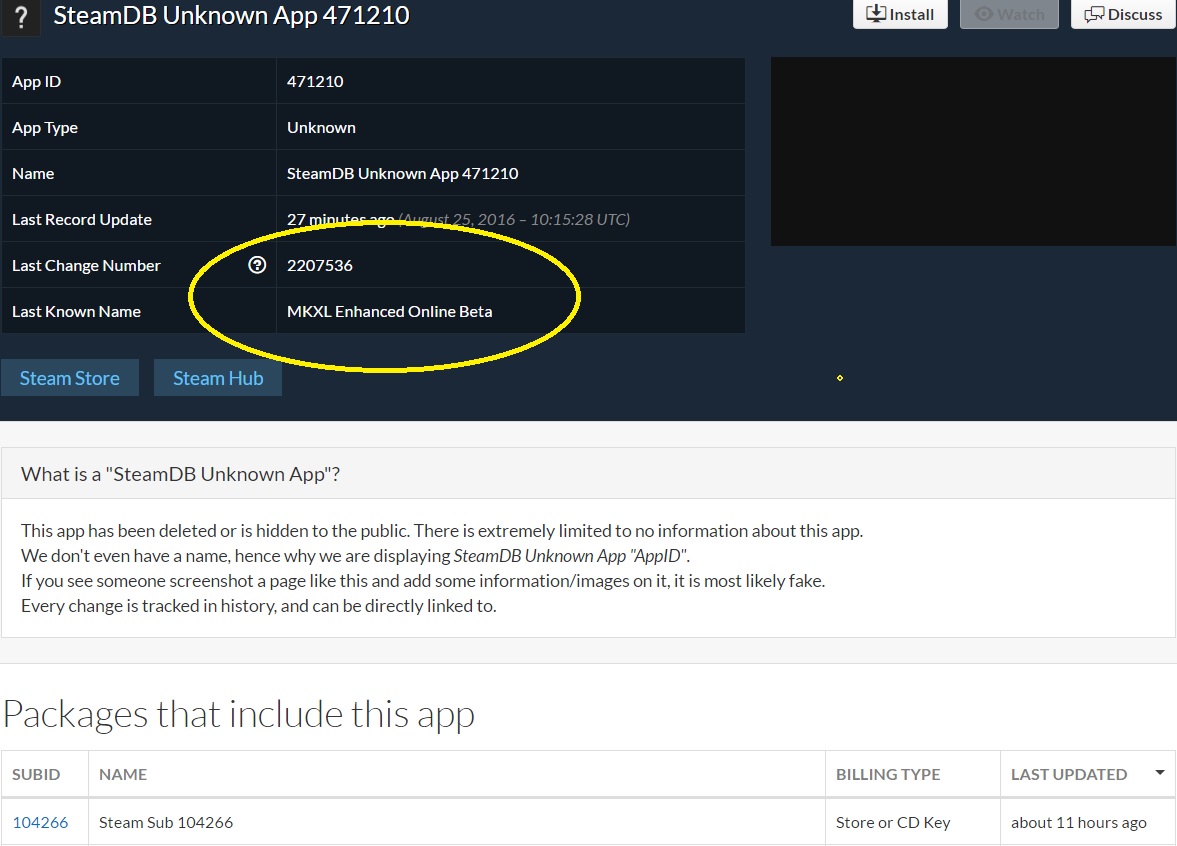Toggle the Watch button with eye icon

[1009, 14]
